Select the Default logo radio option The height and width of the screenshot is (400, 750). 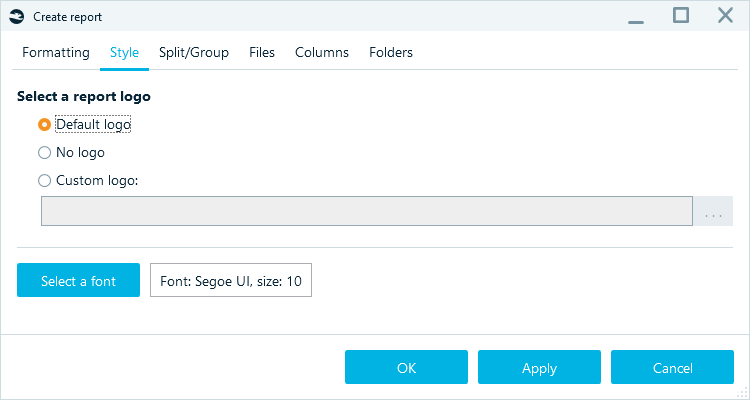[x=44, y=125]
